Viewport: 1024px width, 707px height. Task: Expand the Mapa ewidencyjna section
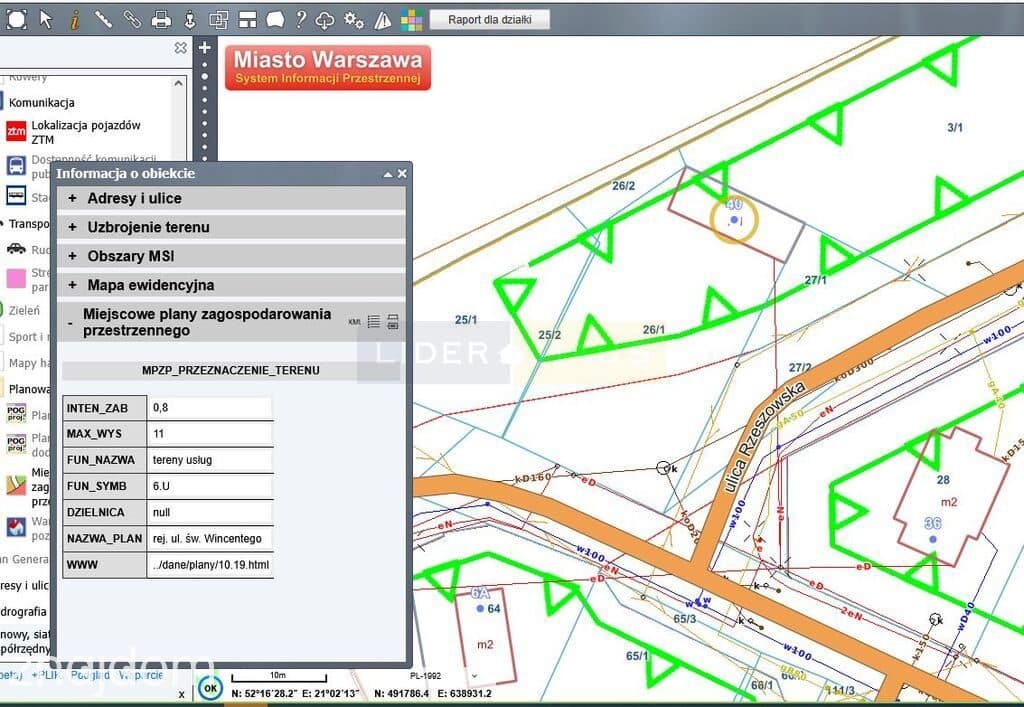(x=231, y=285)
